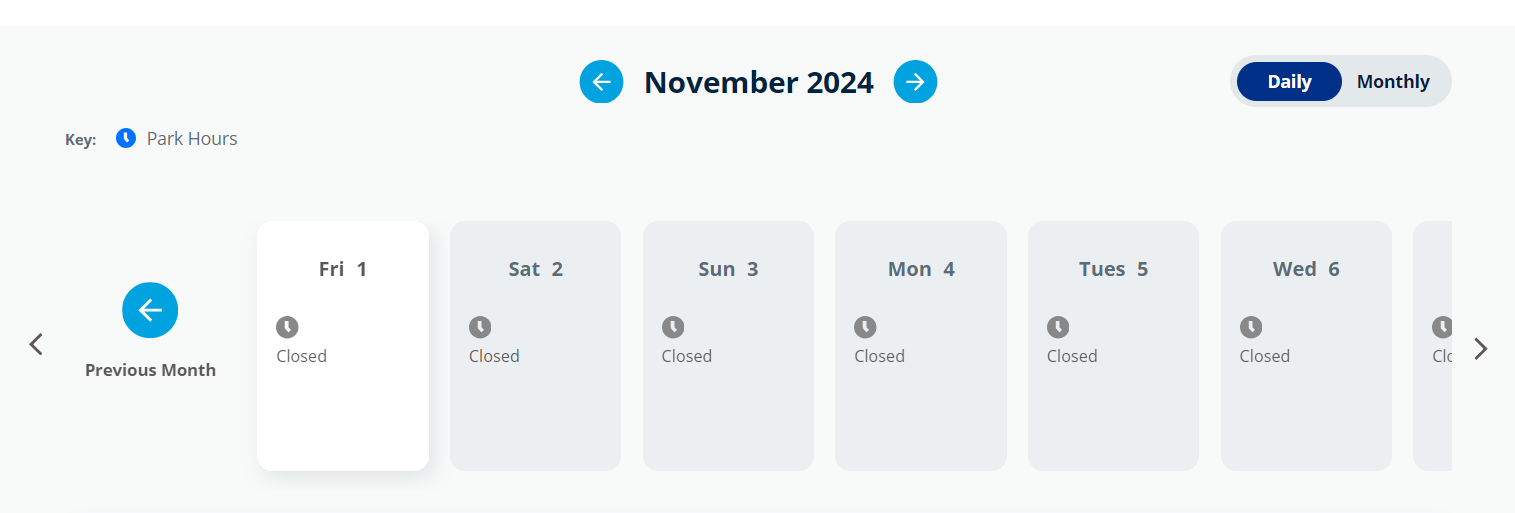The image size is (1515, 513).
Task: Go to previous month arrow beside November 2024
Action: coord(601,82)
